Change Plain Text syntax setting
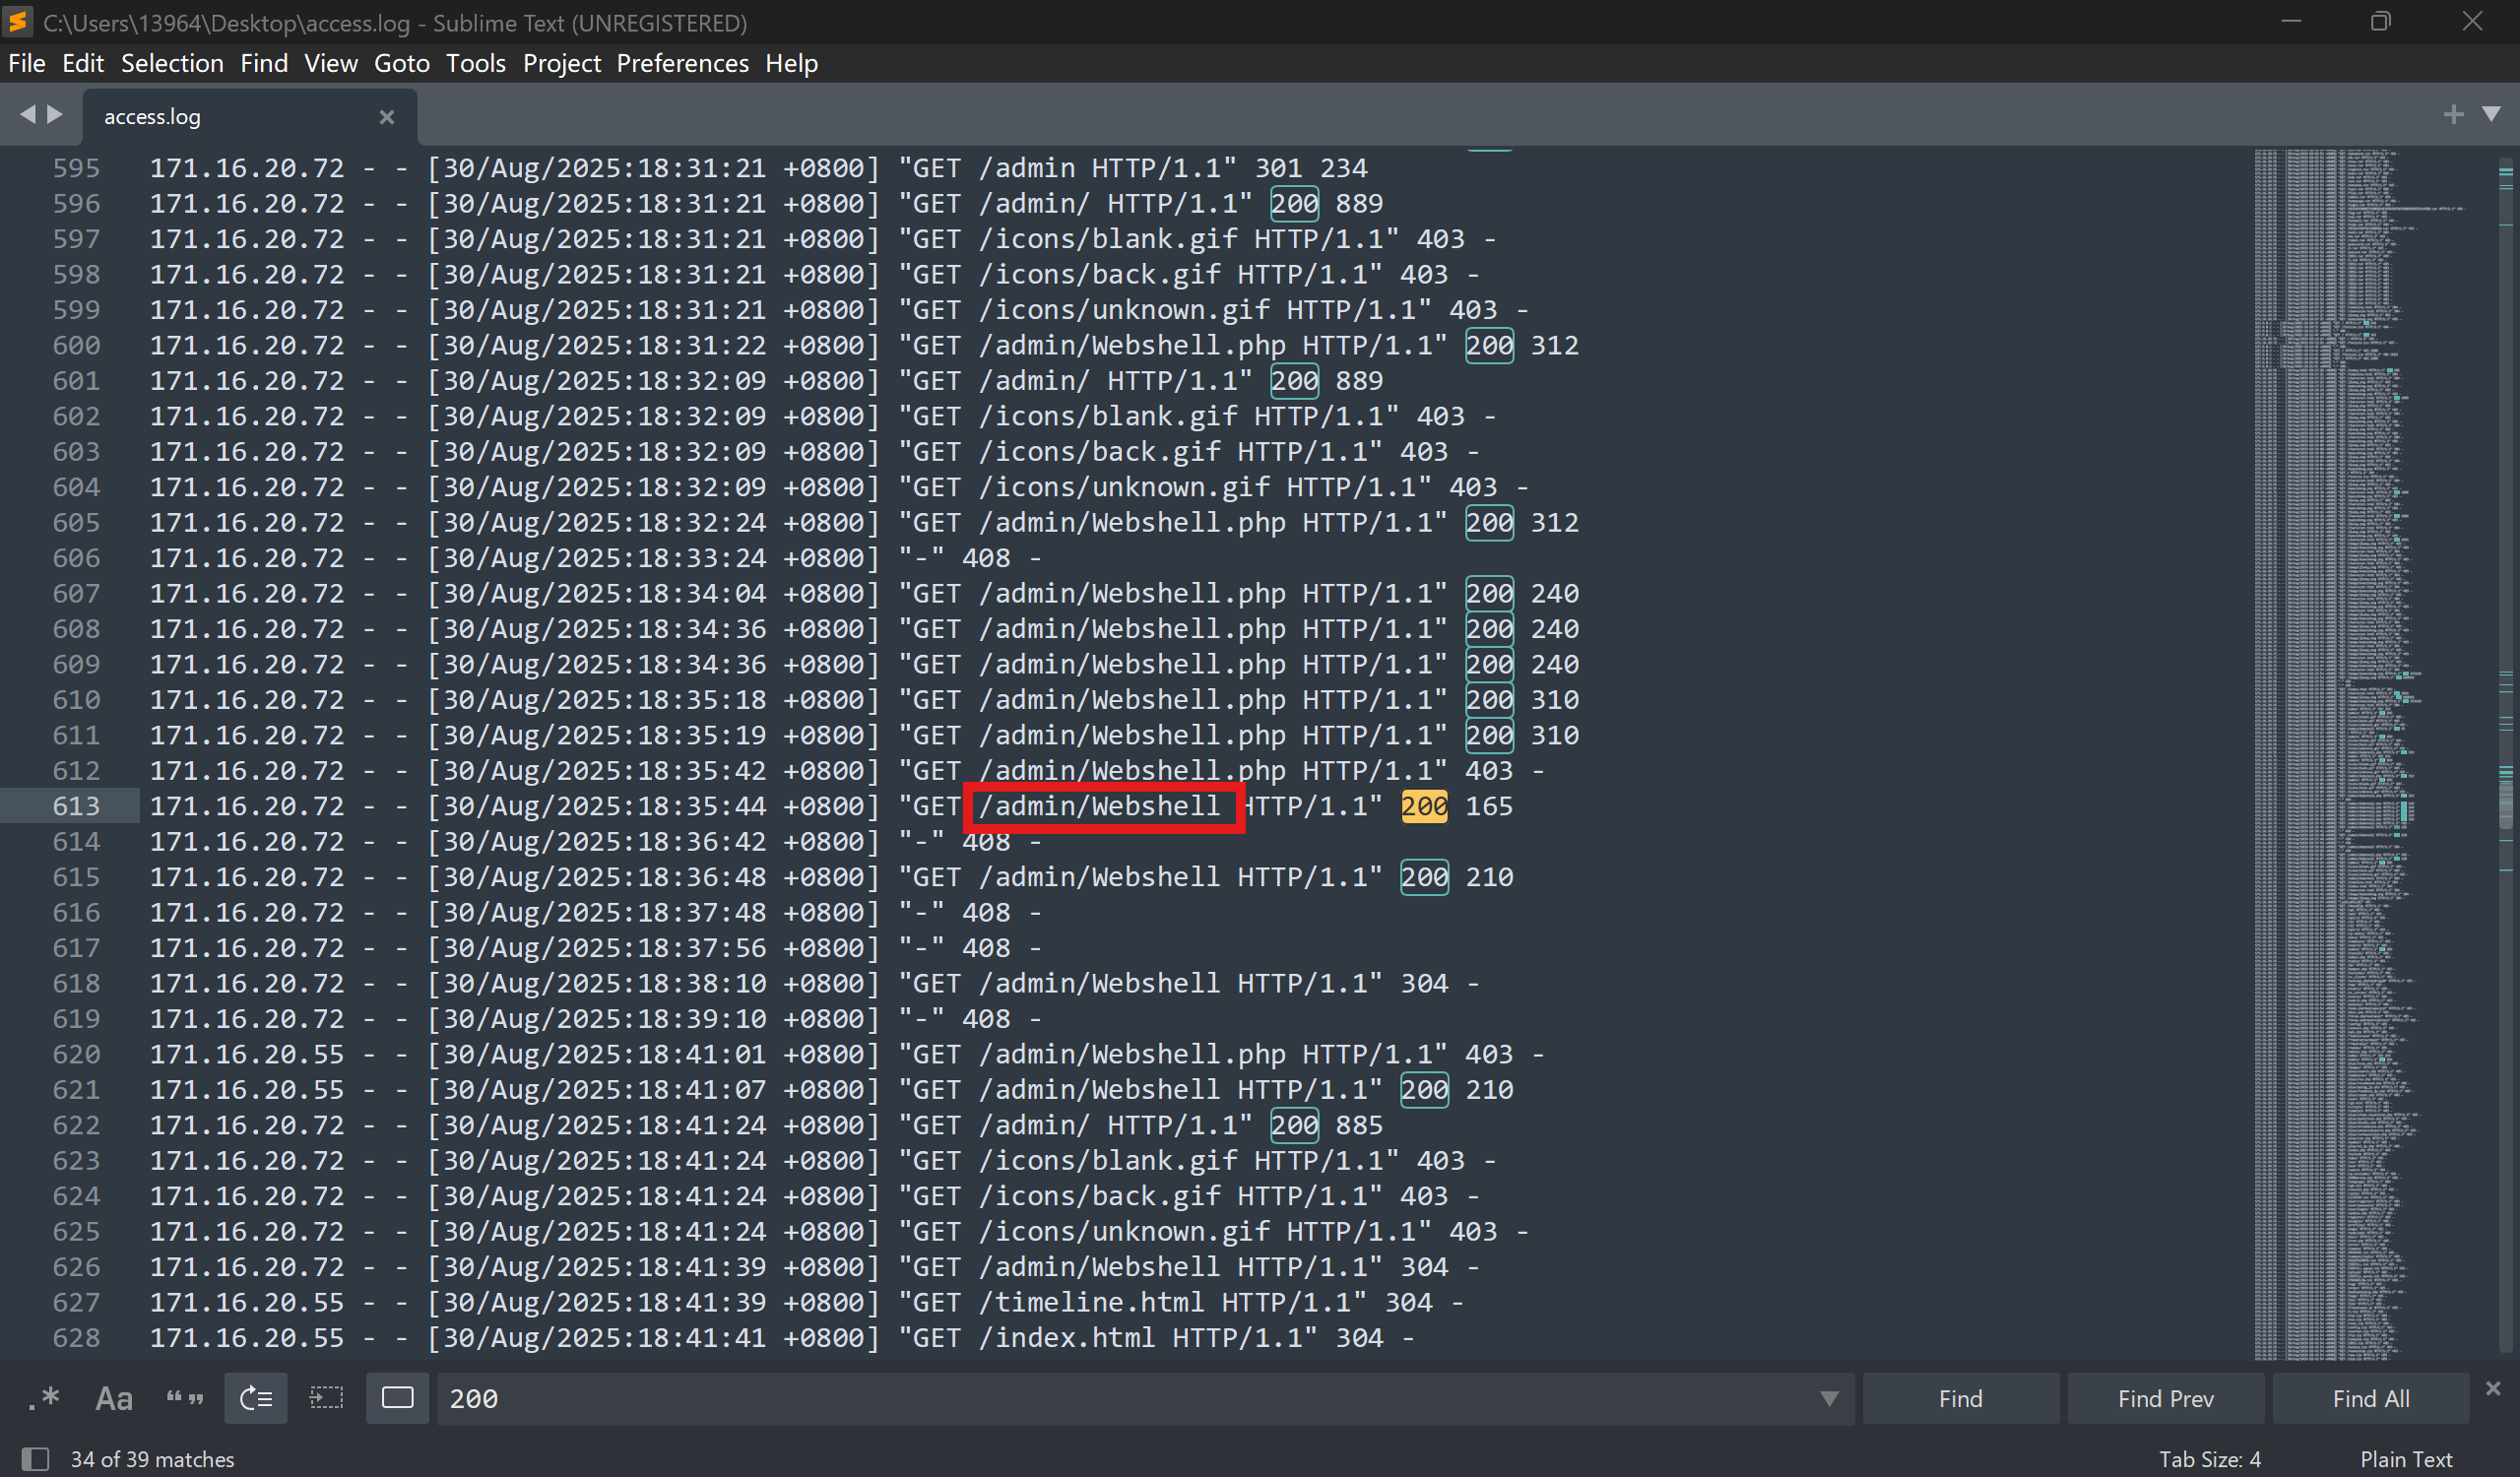The height and width of the screenshot is (1477, 2520). 2406,1459
